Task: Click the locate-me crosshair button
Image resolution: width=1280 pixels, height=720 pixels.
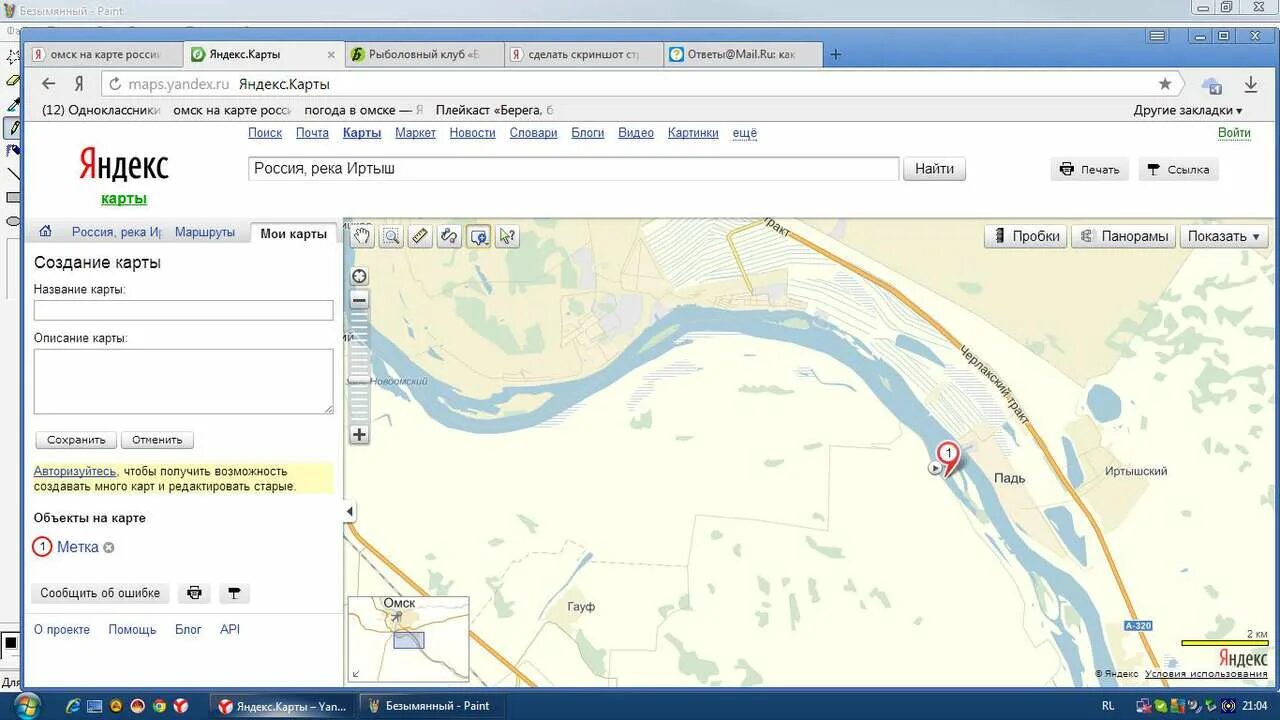Action: [x=359, y=277]
